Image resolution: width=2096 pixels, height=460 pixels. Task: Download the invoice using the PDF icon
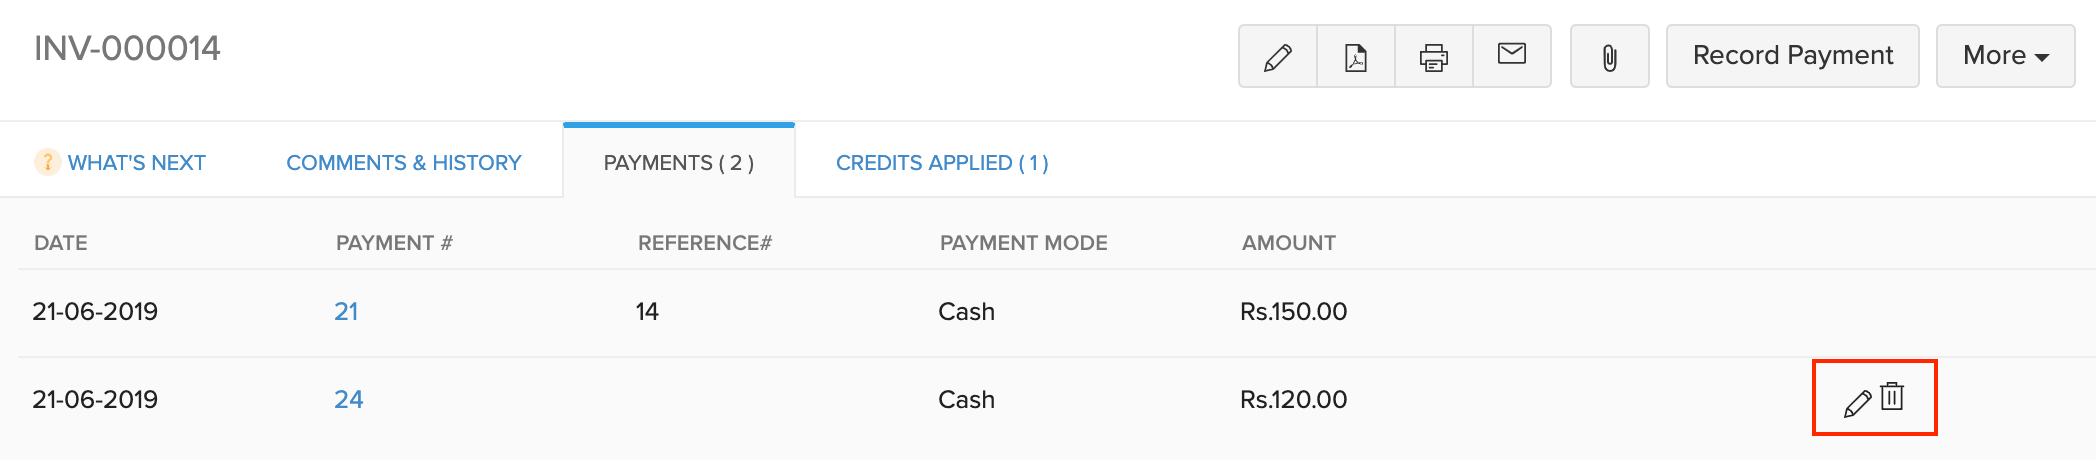point(1355,57)
